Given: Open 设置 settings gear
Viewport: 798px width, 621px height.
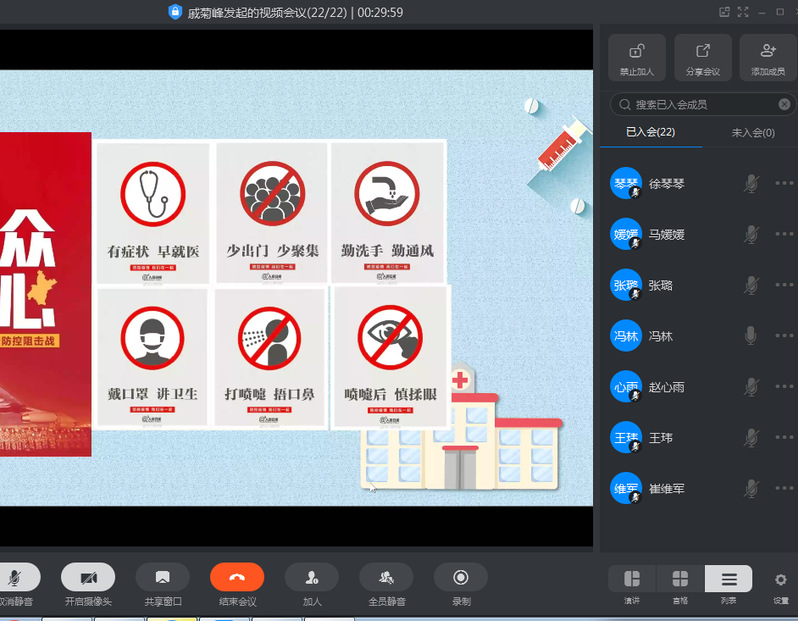Looking at the screenshot, I should pyautogui.click(x=781, y=579).
